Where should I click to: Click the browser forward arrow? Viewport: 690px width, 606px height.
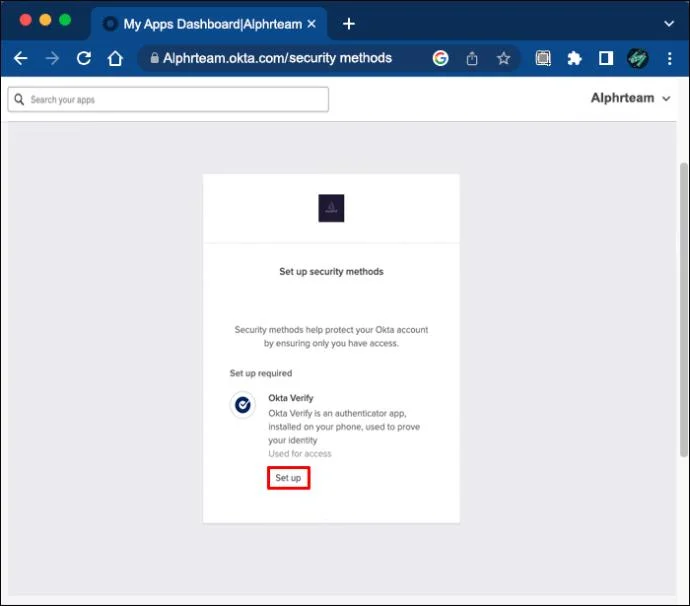[52, 58]
